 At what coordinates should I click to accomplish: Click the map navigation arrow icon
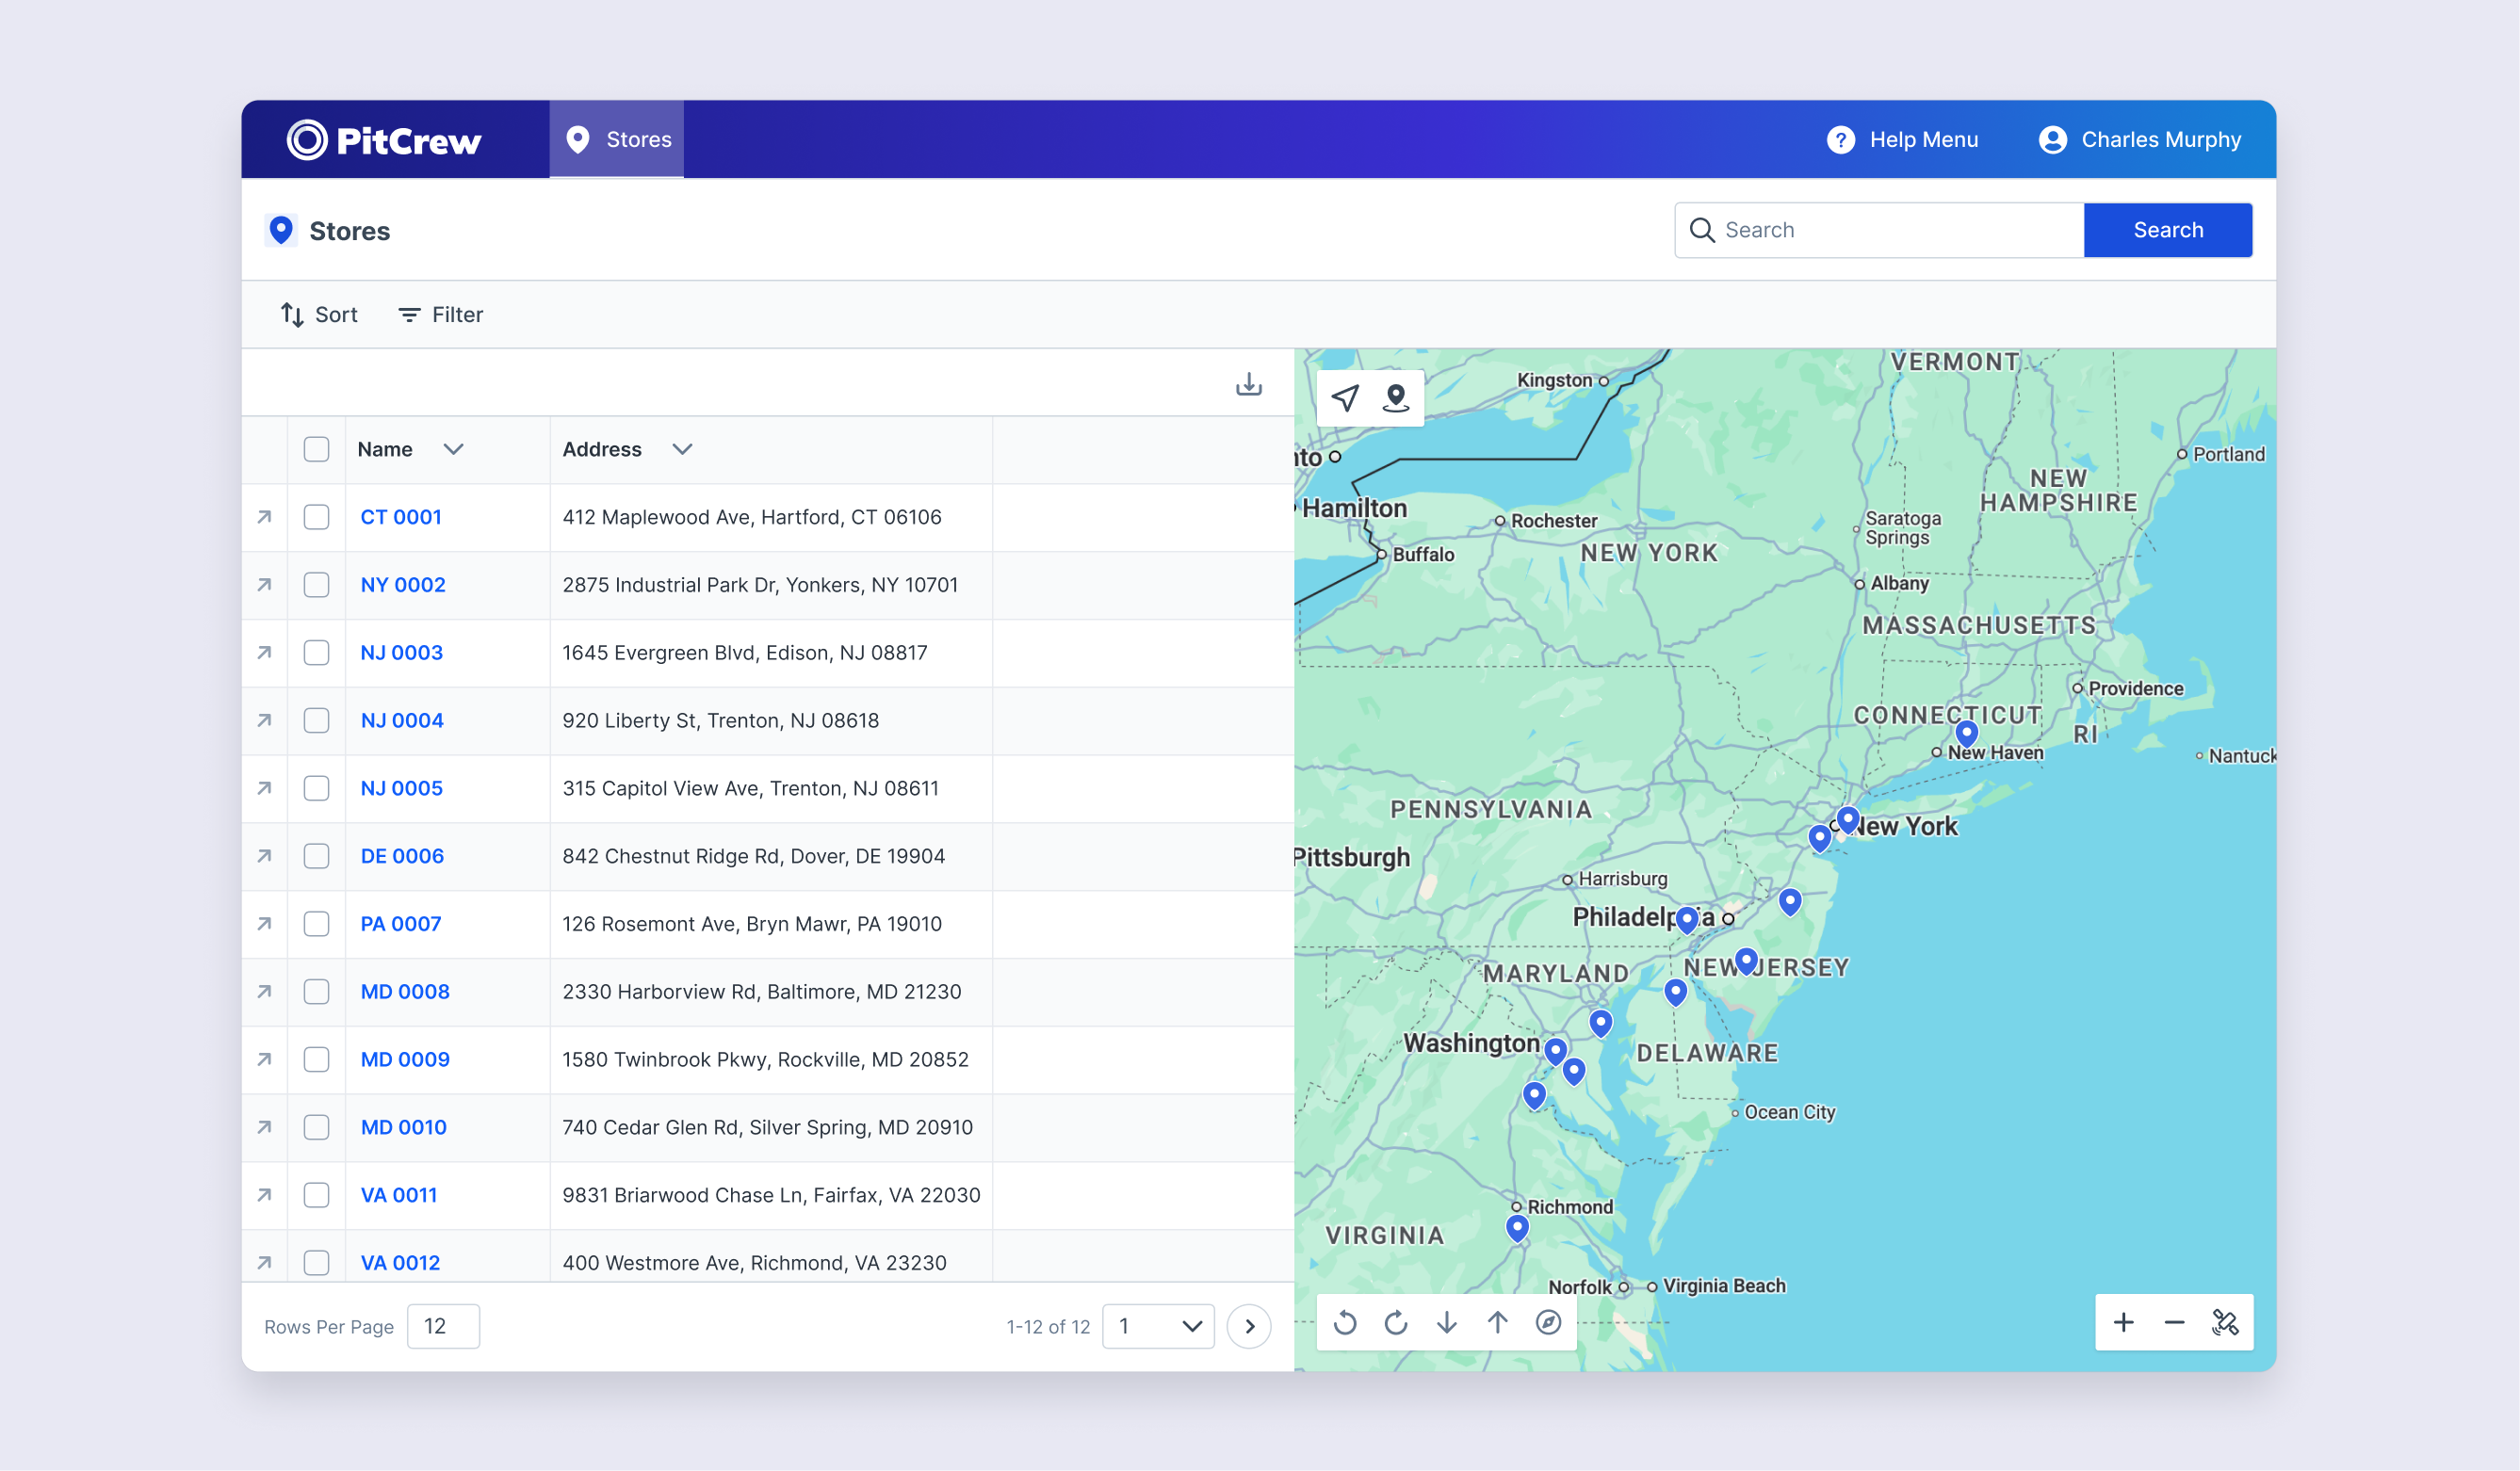pos(1345,398)
